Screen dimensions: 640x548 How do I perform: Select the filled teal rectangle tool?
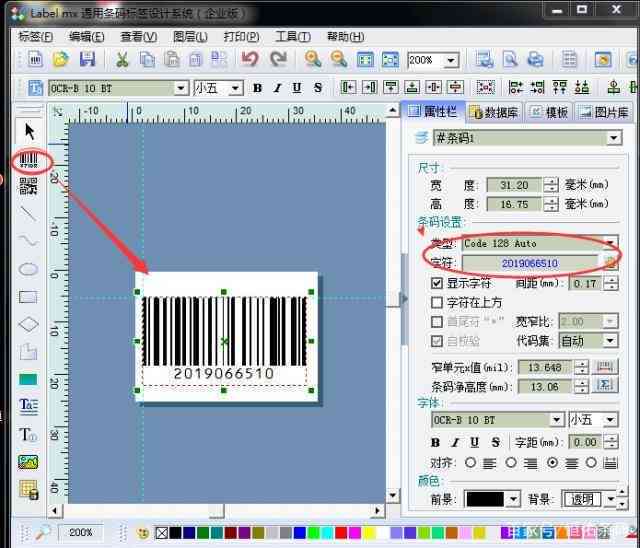click(x=28, y=379)
